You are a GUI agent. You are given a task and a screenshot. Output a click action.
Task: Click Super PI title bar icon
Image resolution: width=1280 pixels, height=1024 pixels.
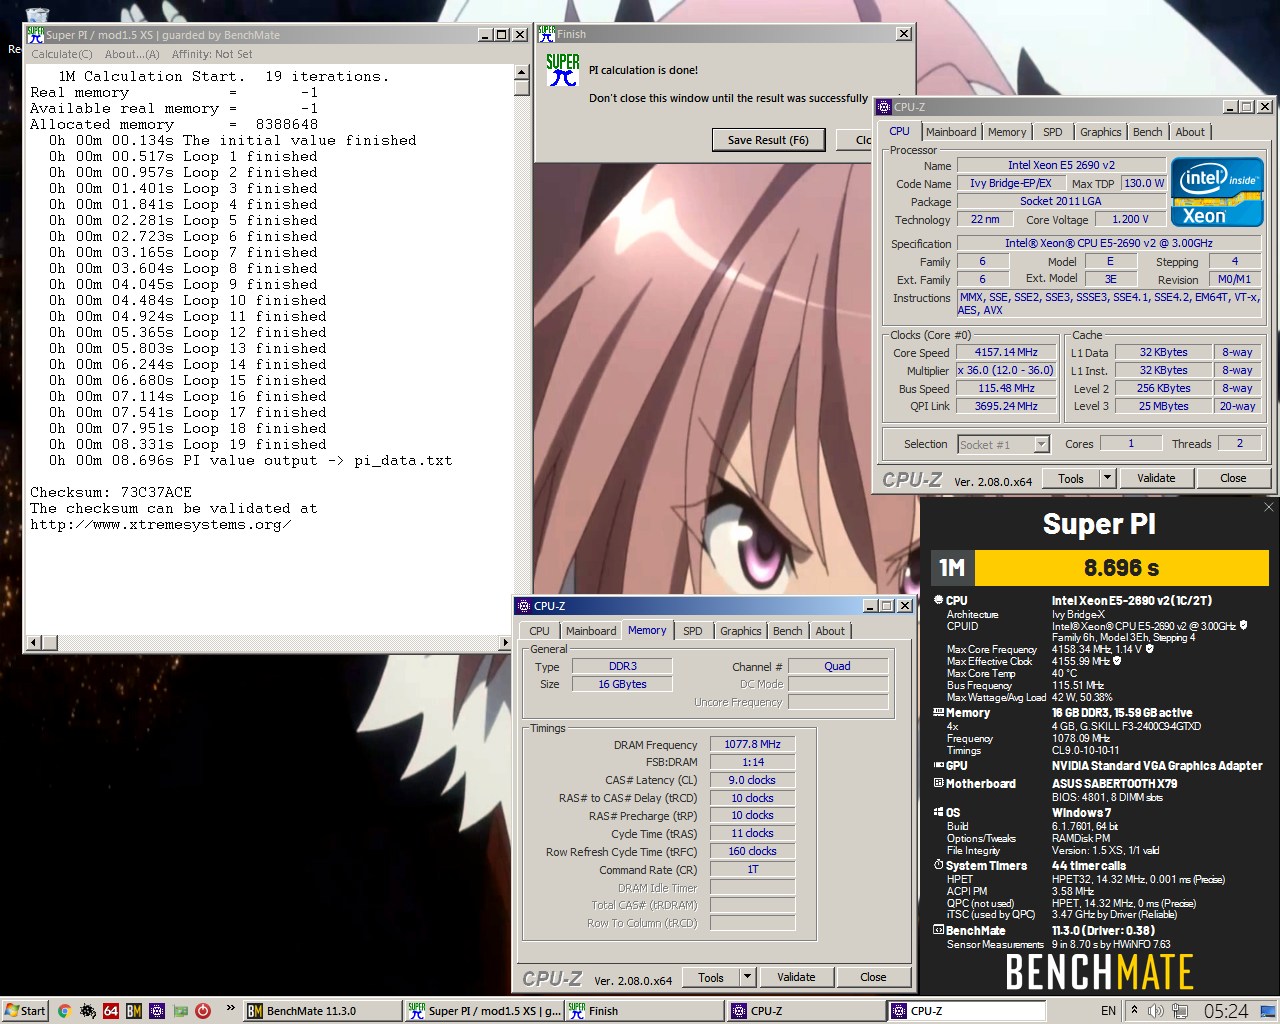click(35, 34)
